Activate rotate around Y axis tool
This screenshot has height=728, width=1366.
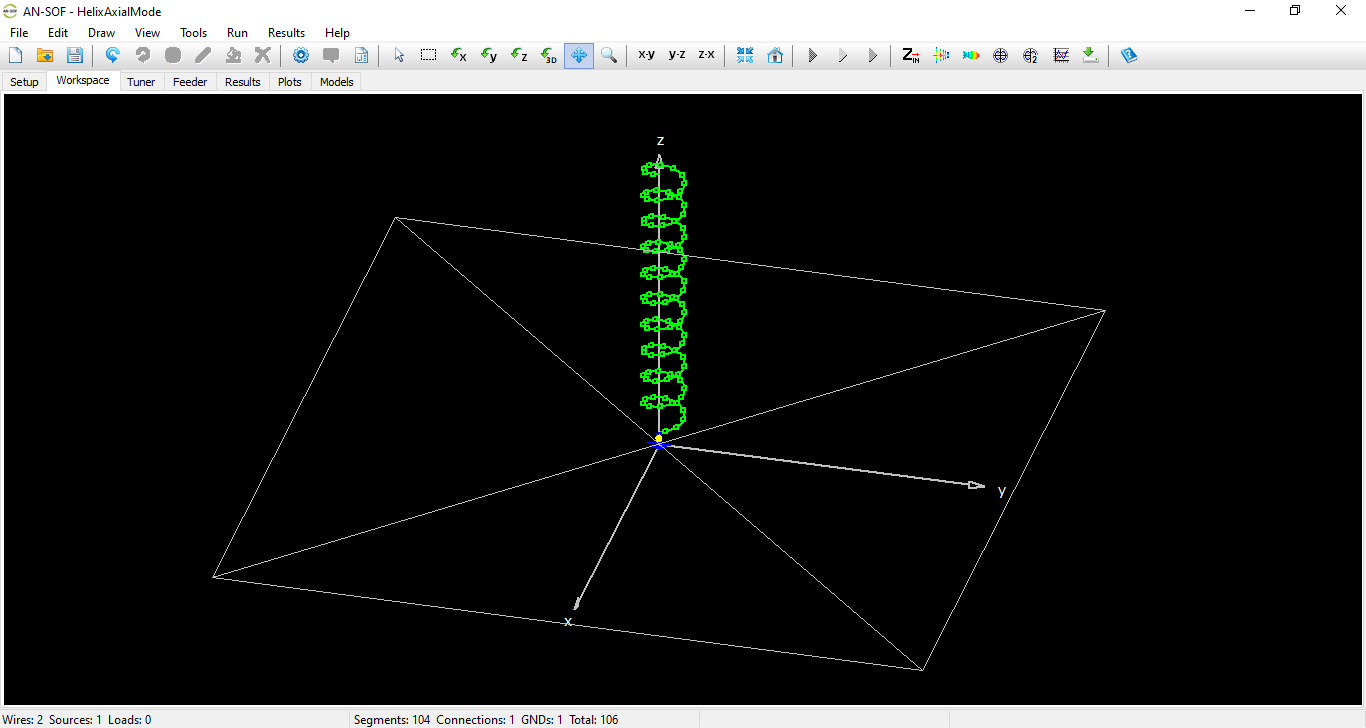[488, 55]
